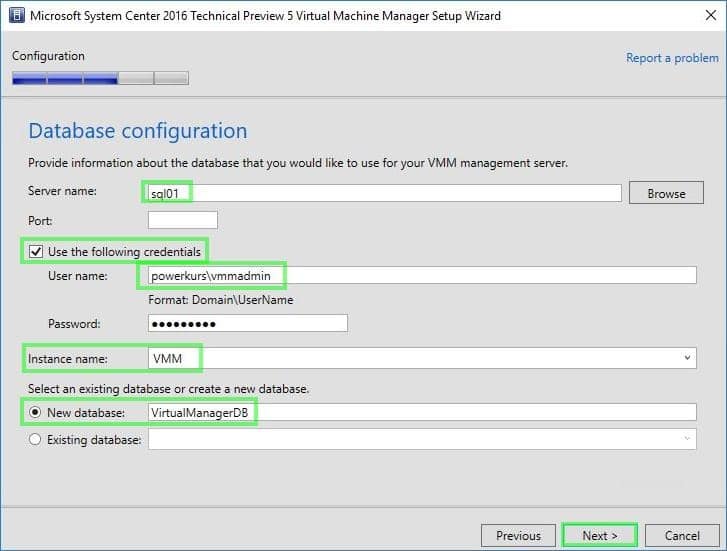Click the Port: label
The image size is (727, 551).
tap(40, 221)
